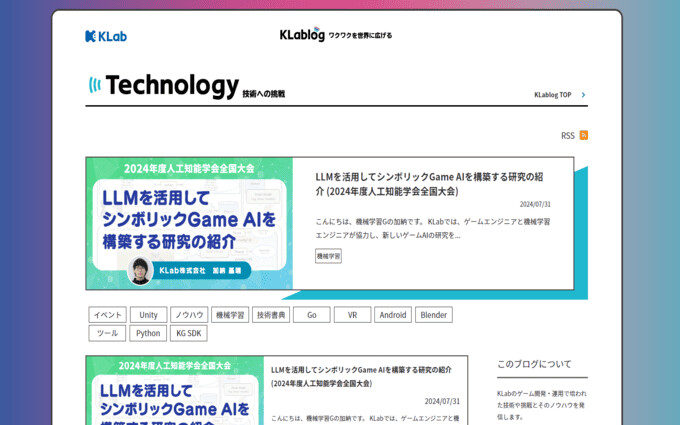
Task: Select the Blender tag
Action: [434, 315]
